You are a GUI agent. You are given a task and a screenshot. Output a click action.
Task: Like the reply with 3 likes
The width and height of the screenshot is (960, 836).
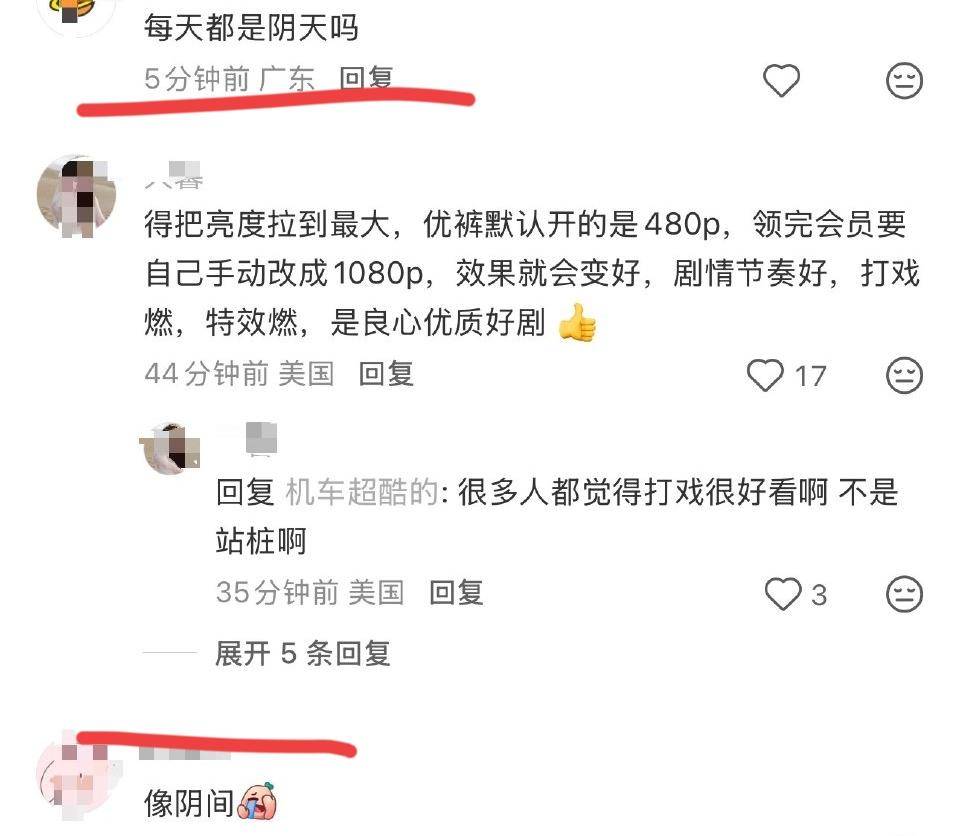(783, 593)
